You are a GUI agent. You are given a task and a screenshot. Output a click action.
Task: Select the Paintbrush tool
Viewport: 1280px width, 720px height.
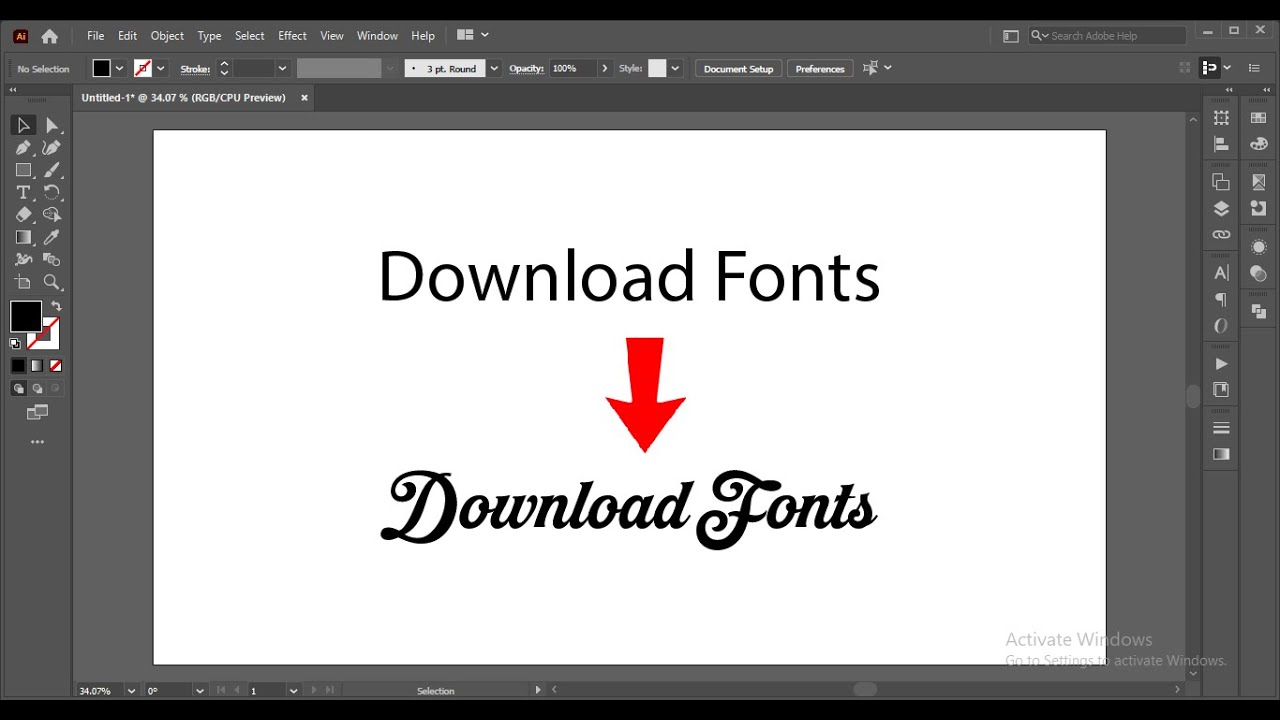coord(52,170)
